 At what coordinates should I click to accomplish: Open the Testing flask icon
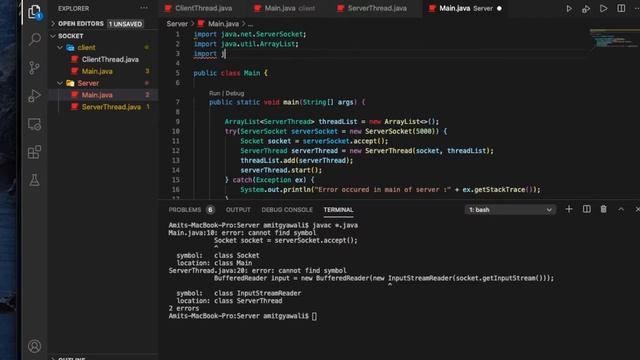[x=35, y=180]
